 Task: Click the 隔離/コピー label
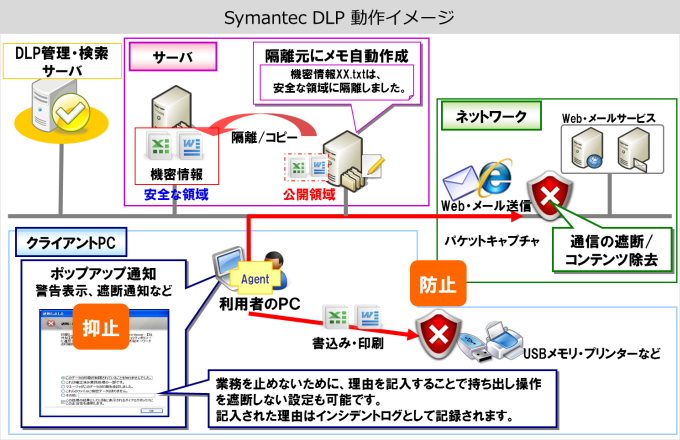point(264,137)
